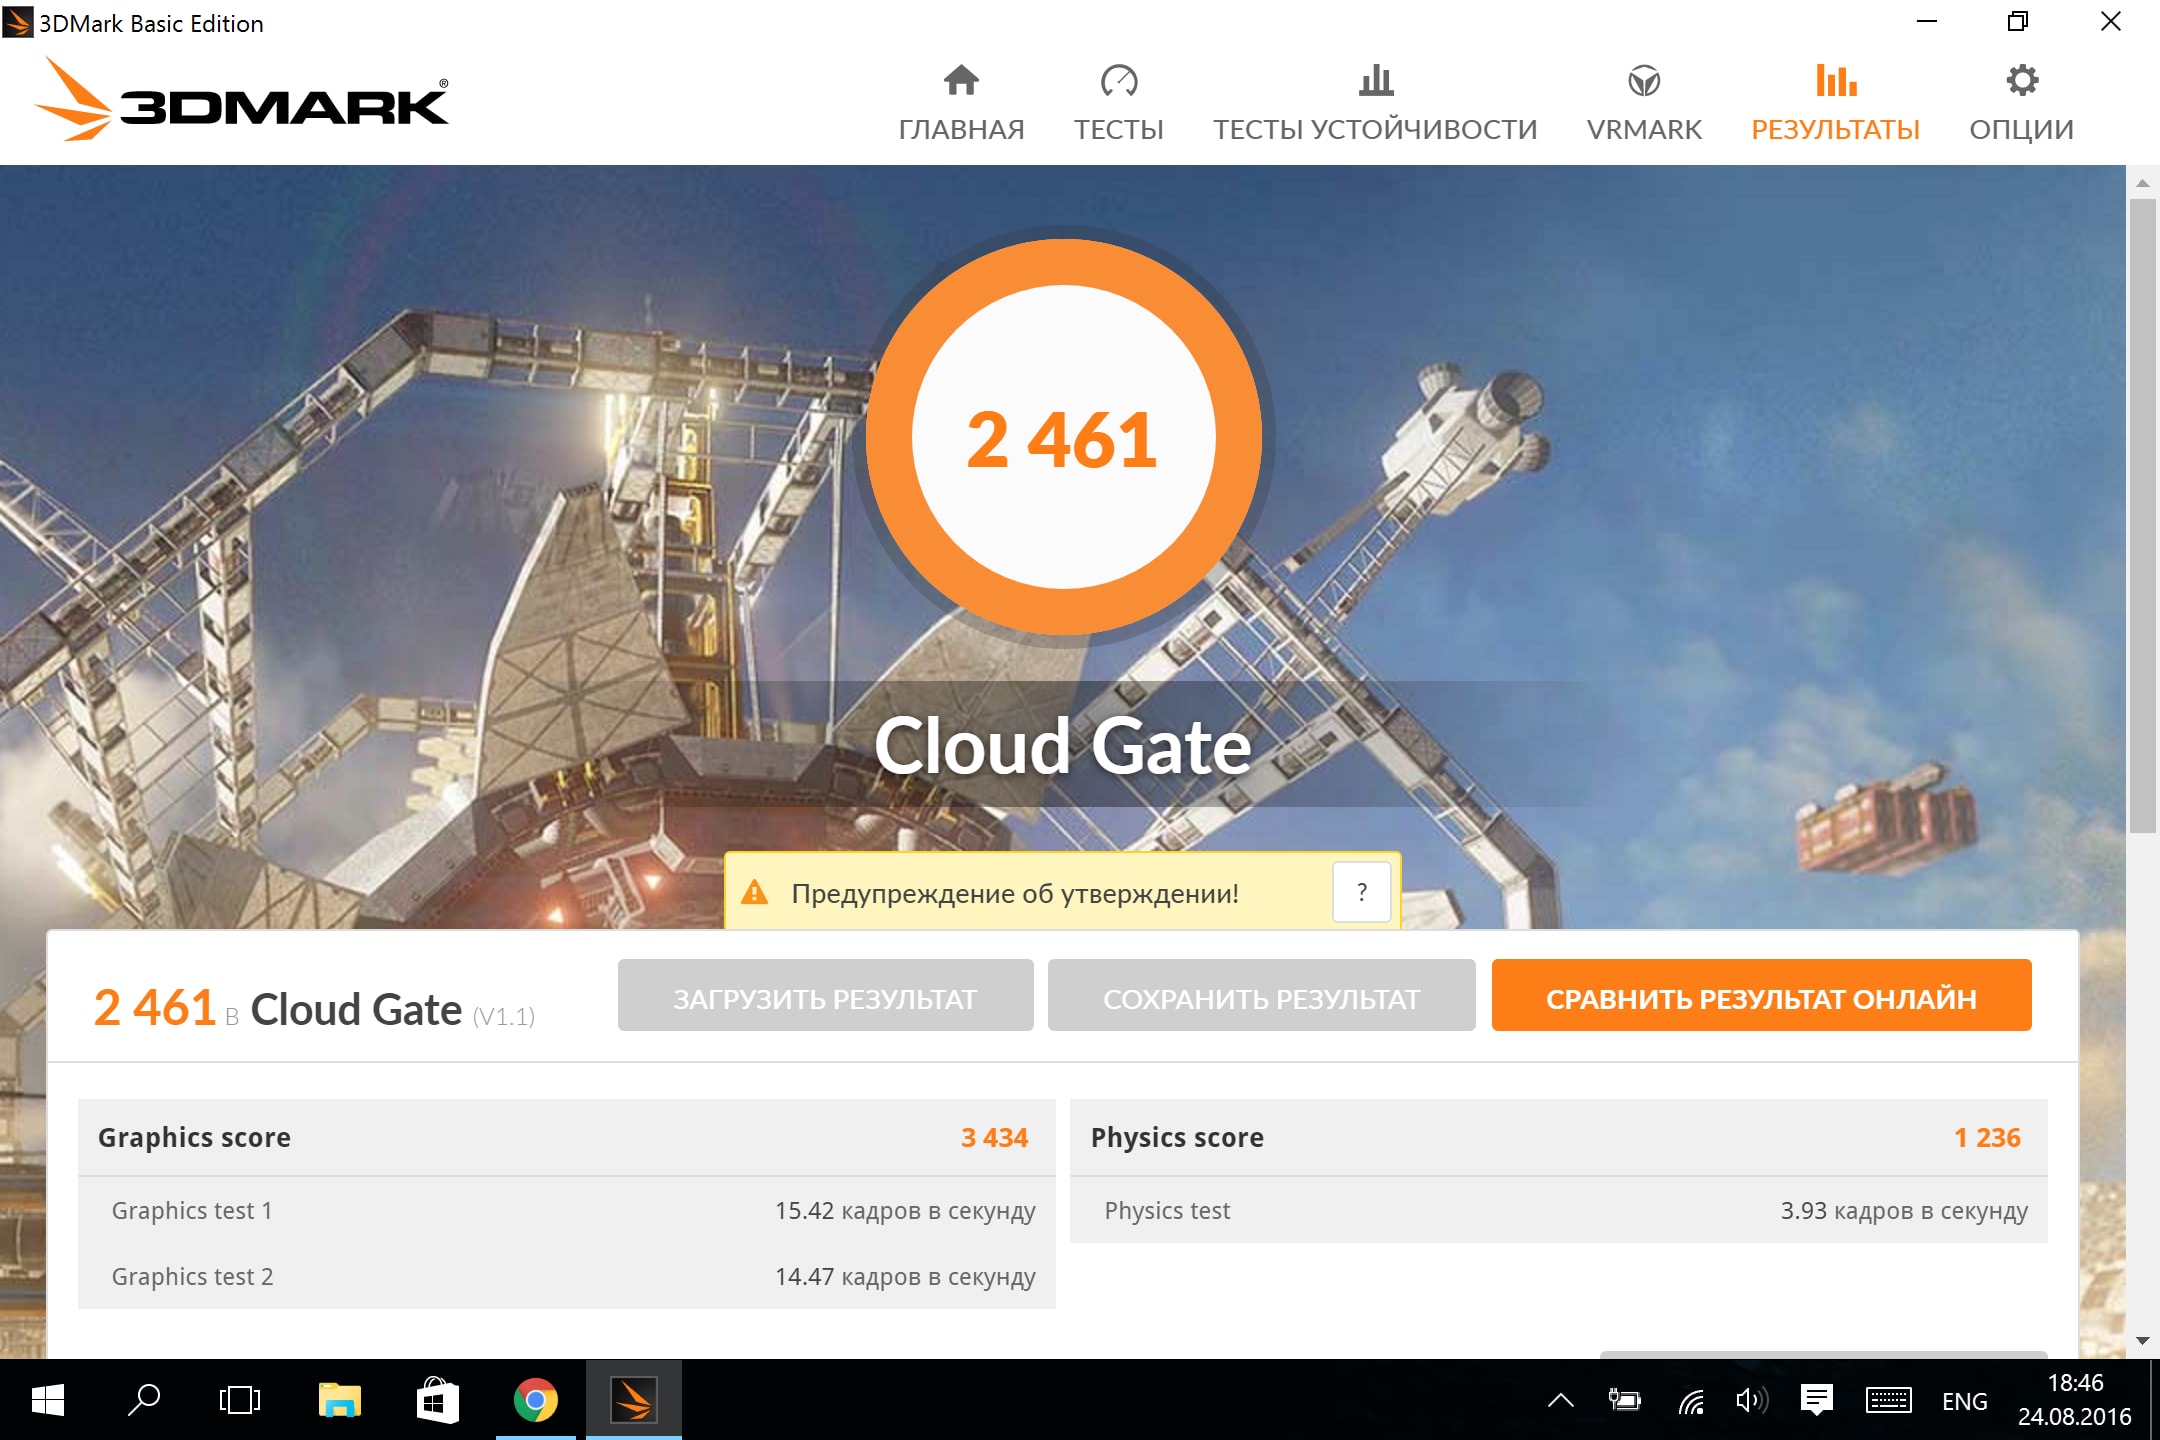Open Windows search from taskbar
2160x1440 pixels.
point(144,1400)
